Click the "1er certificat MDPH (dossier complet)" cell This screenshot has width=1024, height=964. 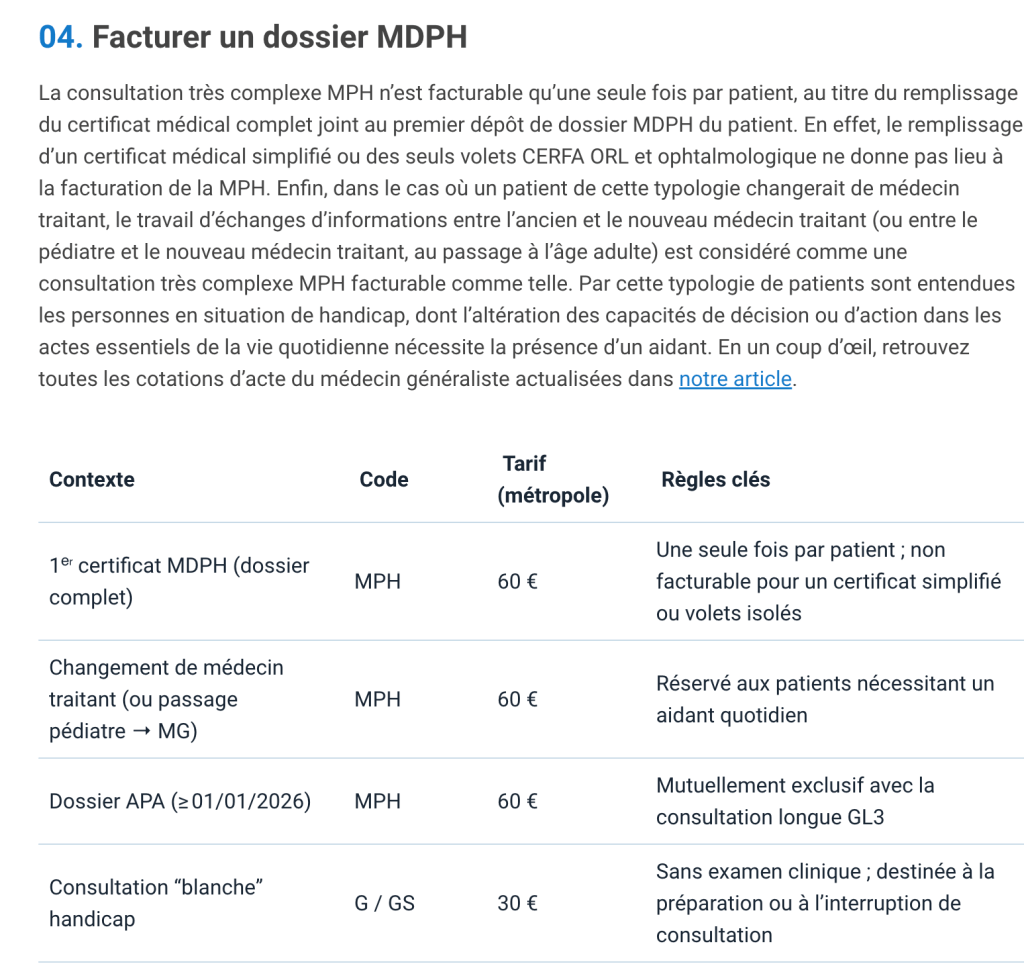(179, 581)
